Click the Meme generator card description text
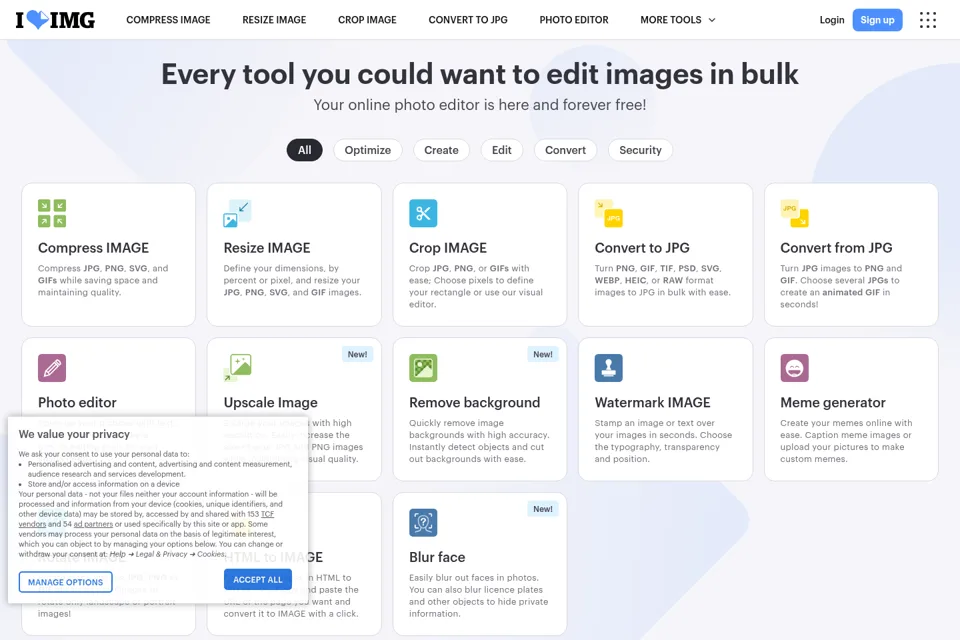This screenshot has width=960, height=640. [x=846, y=441]
